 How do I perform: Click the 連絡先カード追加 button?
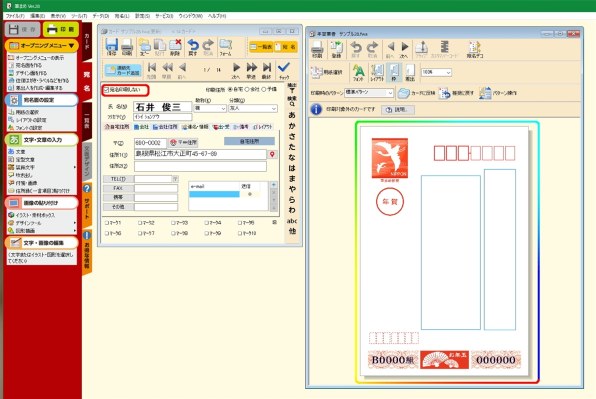pyautogui.click(x=123, y=70)
